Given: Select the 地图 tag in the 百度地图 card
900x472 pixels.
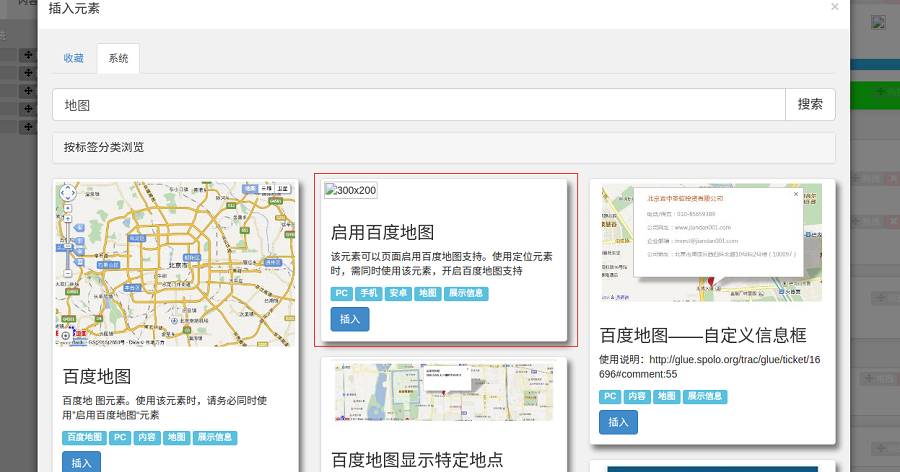Looking at the screenshot, I should 177,438.
